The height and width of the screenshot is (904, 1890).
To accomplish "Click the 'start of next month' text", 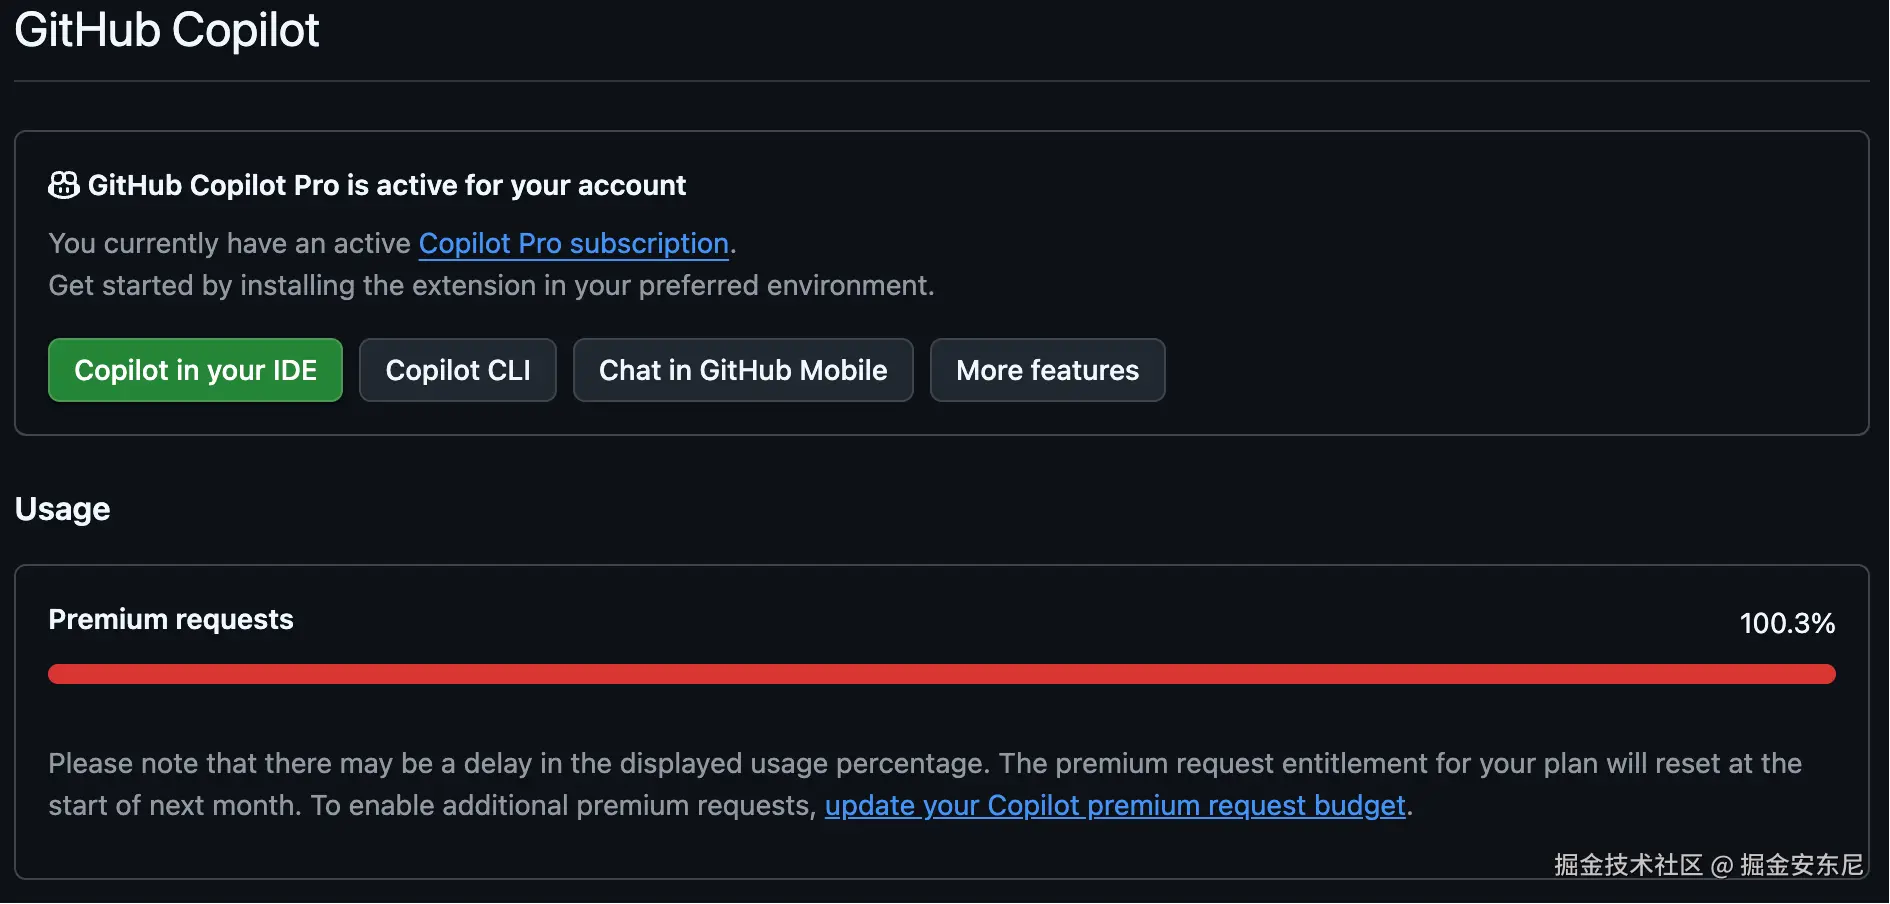I will (175, 805).
